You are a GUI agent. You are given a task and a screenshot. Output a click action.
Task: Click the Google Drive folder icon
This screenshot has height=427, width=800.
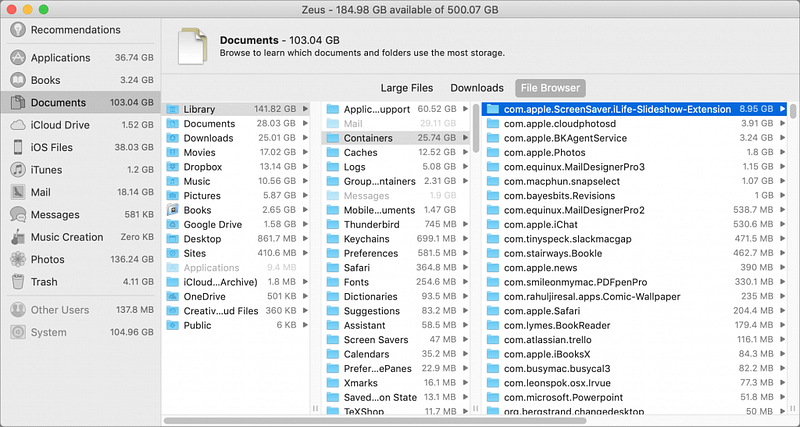click(173, 224)
